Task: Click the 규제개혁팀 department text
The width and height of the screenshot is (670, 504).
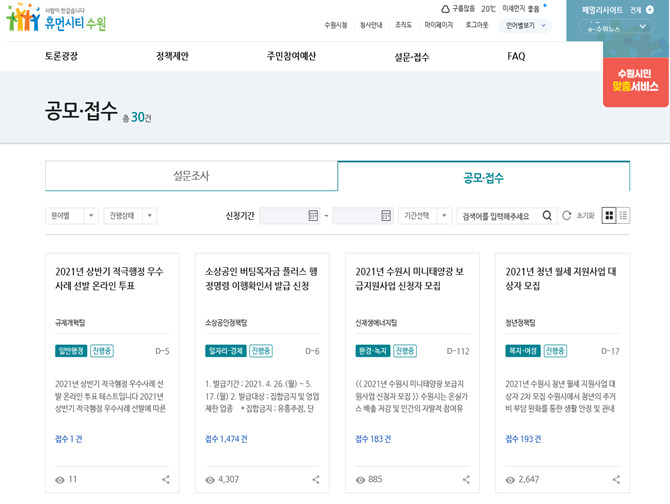Action: pyautogui.click(x=70, y=323)
